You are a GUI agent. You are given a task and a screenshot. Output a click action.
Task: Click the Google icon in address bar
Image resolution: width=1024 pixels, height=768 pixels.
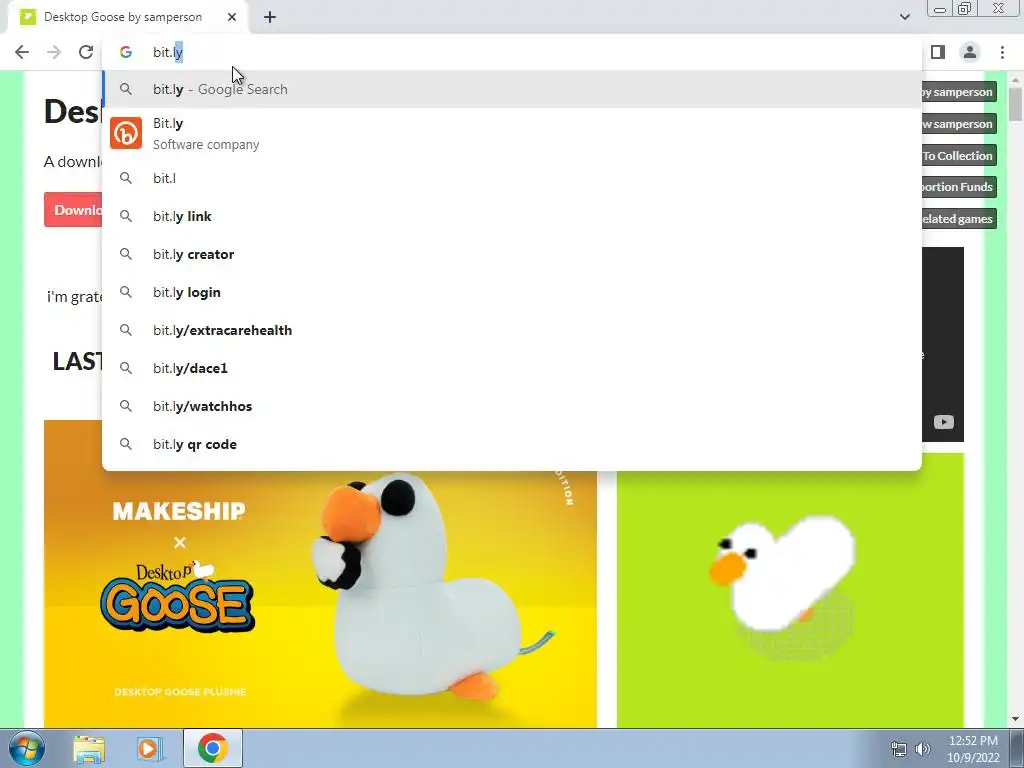click(125, 52)
